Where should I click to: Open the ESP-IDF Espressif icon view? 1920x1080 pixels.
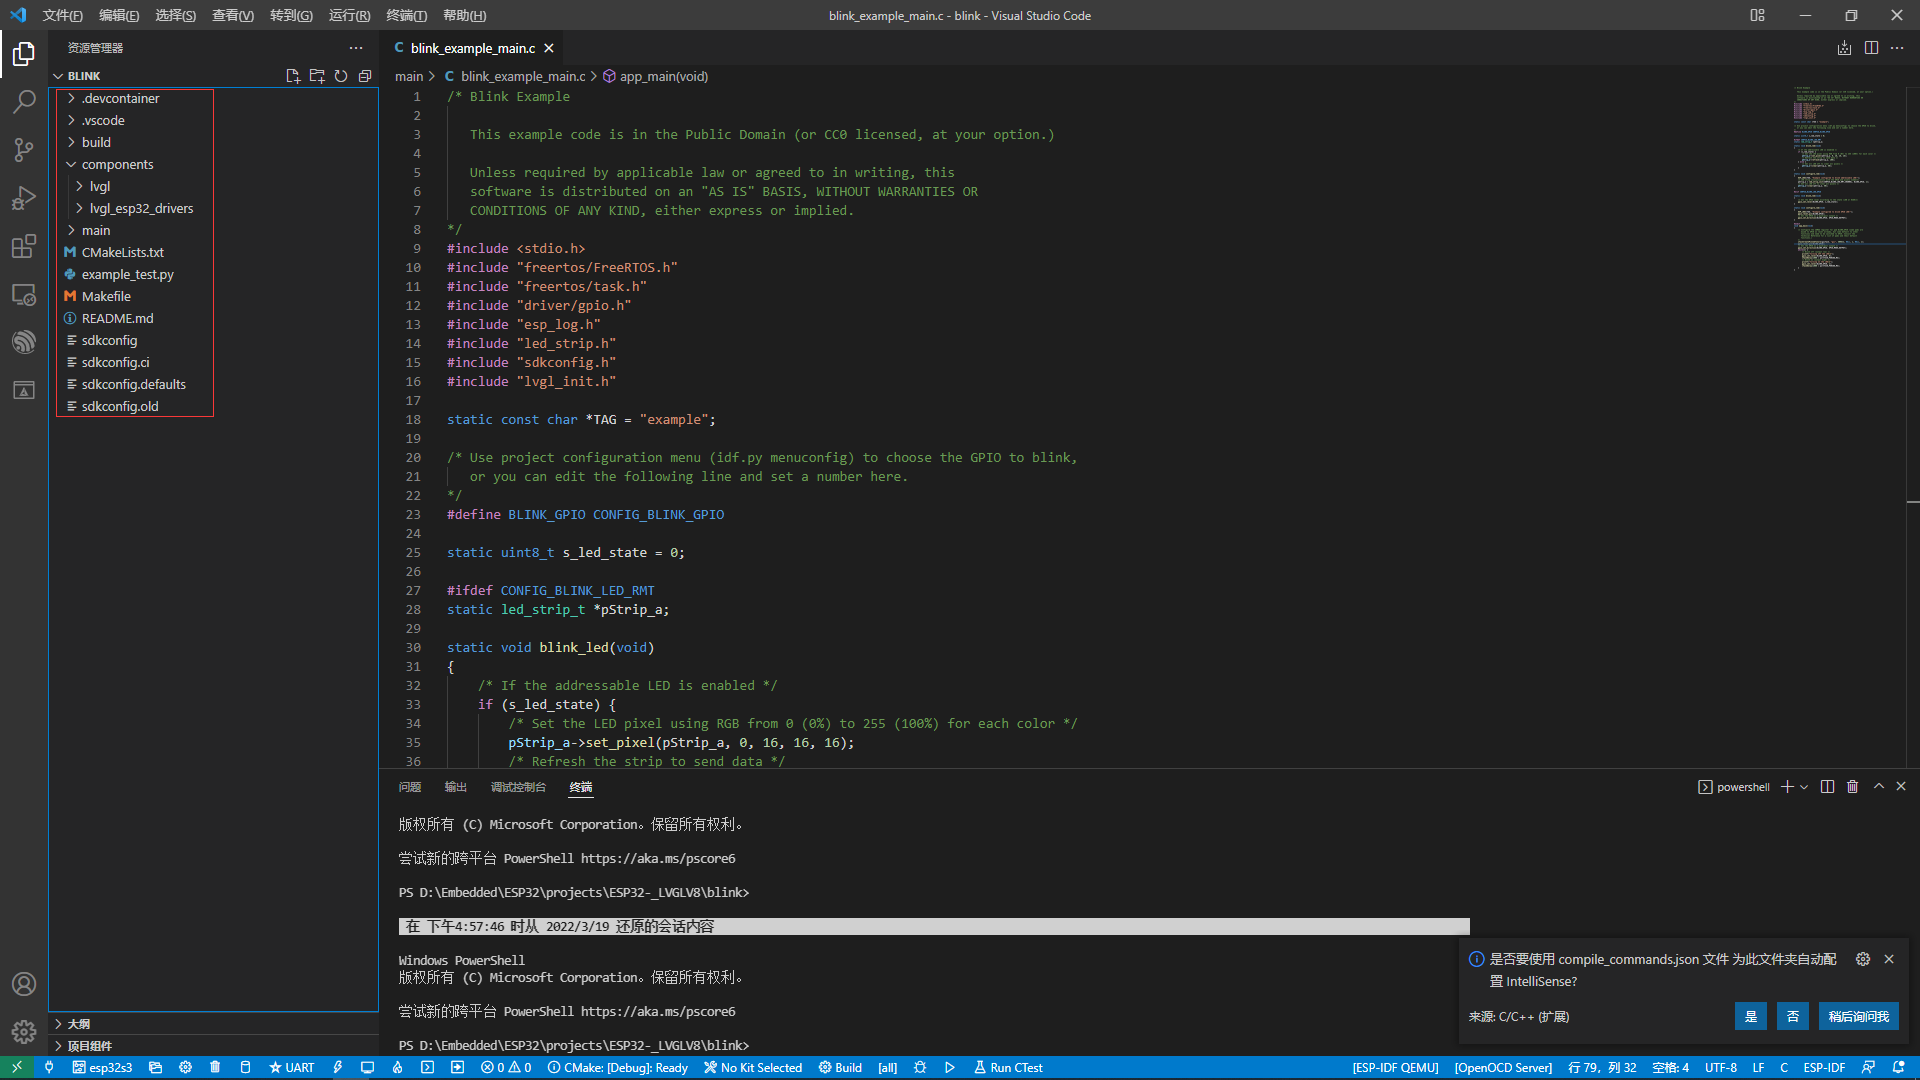[24, 342]
